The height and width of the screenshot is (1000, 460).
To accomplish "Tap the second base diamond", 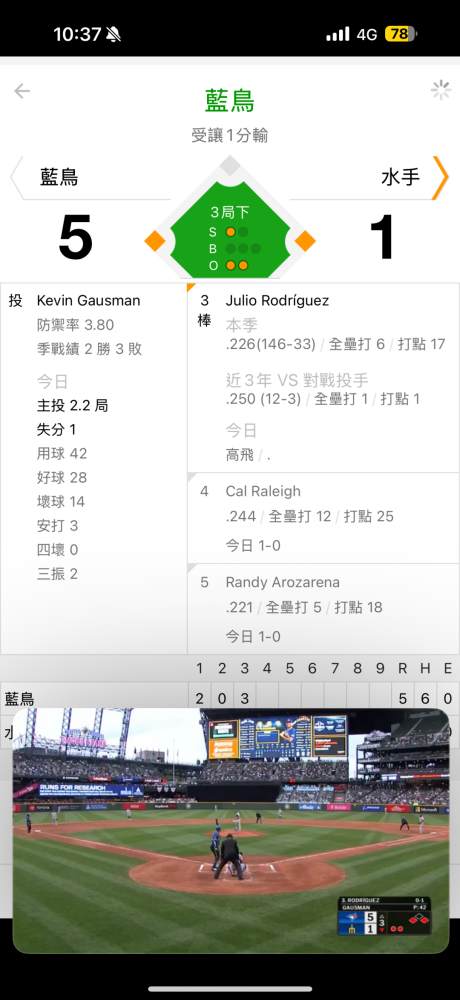I will click(x=230, y=166).
